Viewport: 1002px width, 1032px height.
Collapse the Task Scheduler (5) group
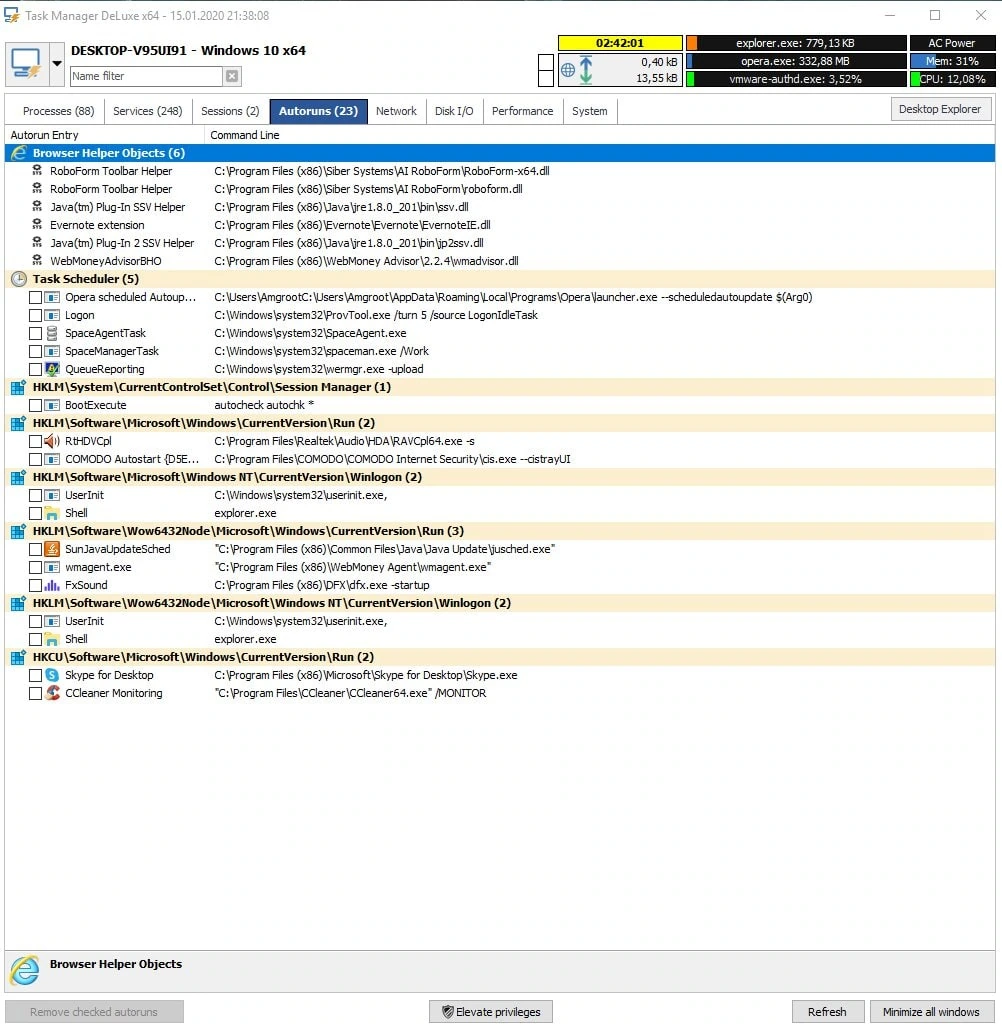[x=500, y=279]
